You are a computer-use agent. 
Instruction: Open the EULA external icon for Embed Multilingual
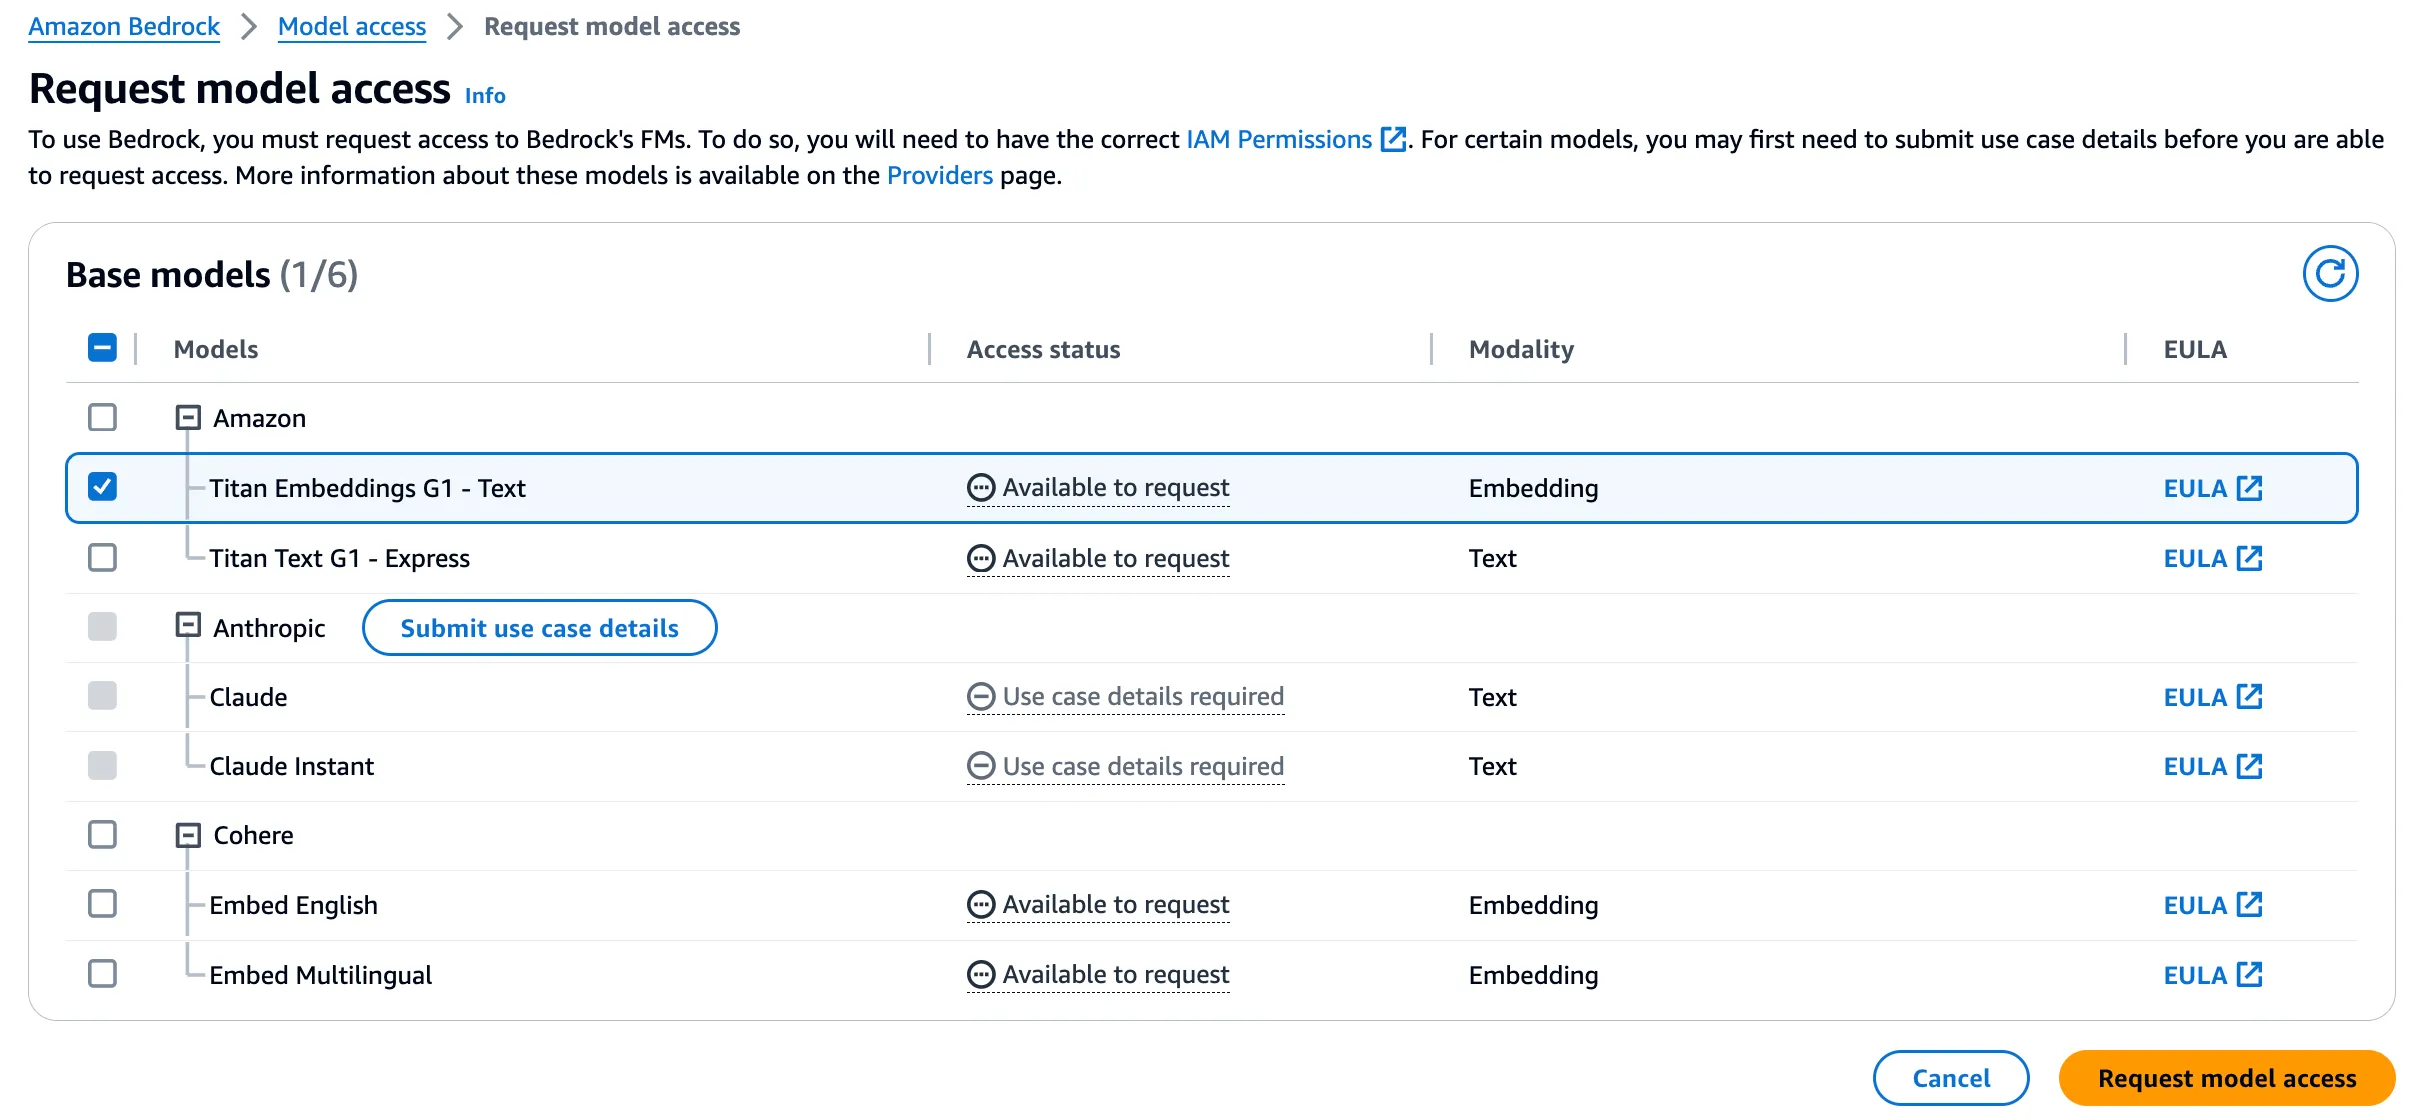pos(2250,975)
